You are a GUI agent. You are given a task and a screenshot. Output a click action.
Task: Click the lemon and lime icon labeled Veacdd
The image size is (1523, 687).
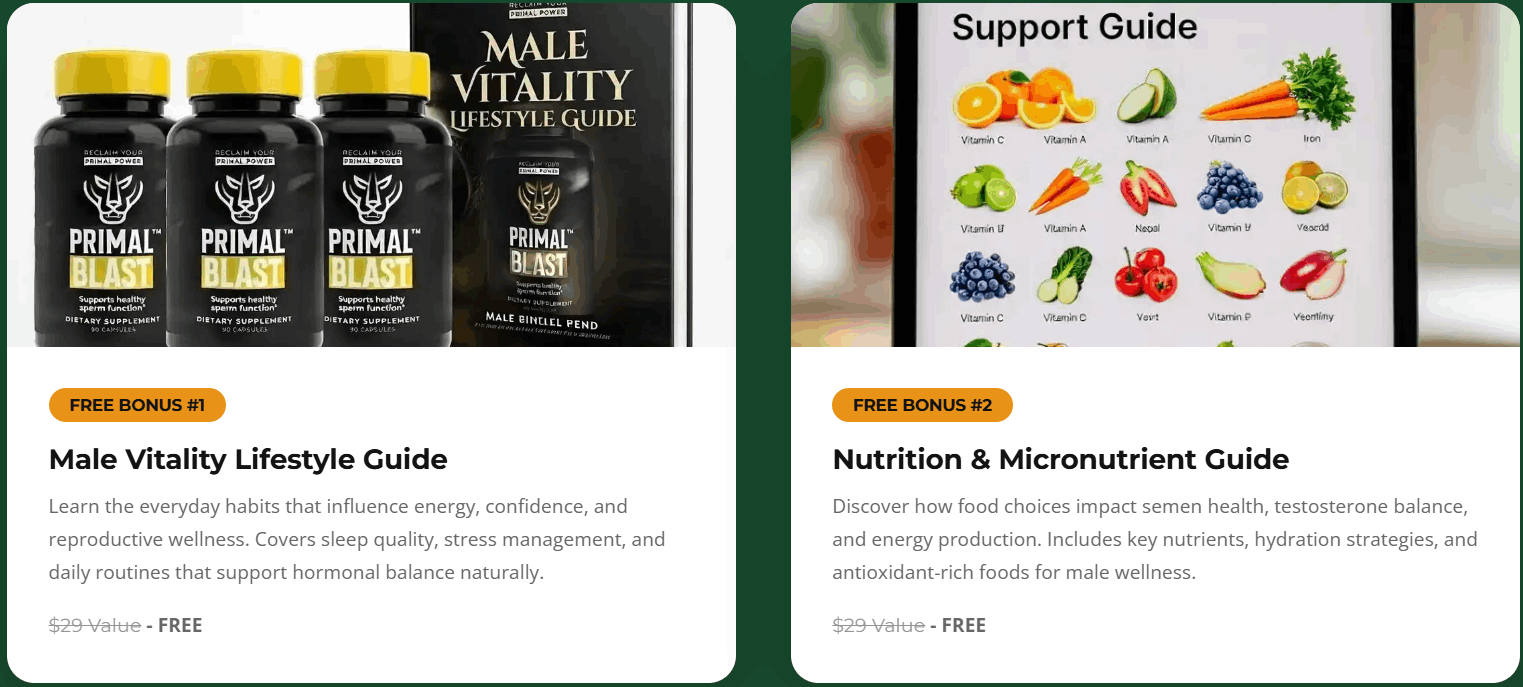click(1313, 188)
